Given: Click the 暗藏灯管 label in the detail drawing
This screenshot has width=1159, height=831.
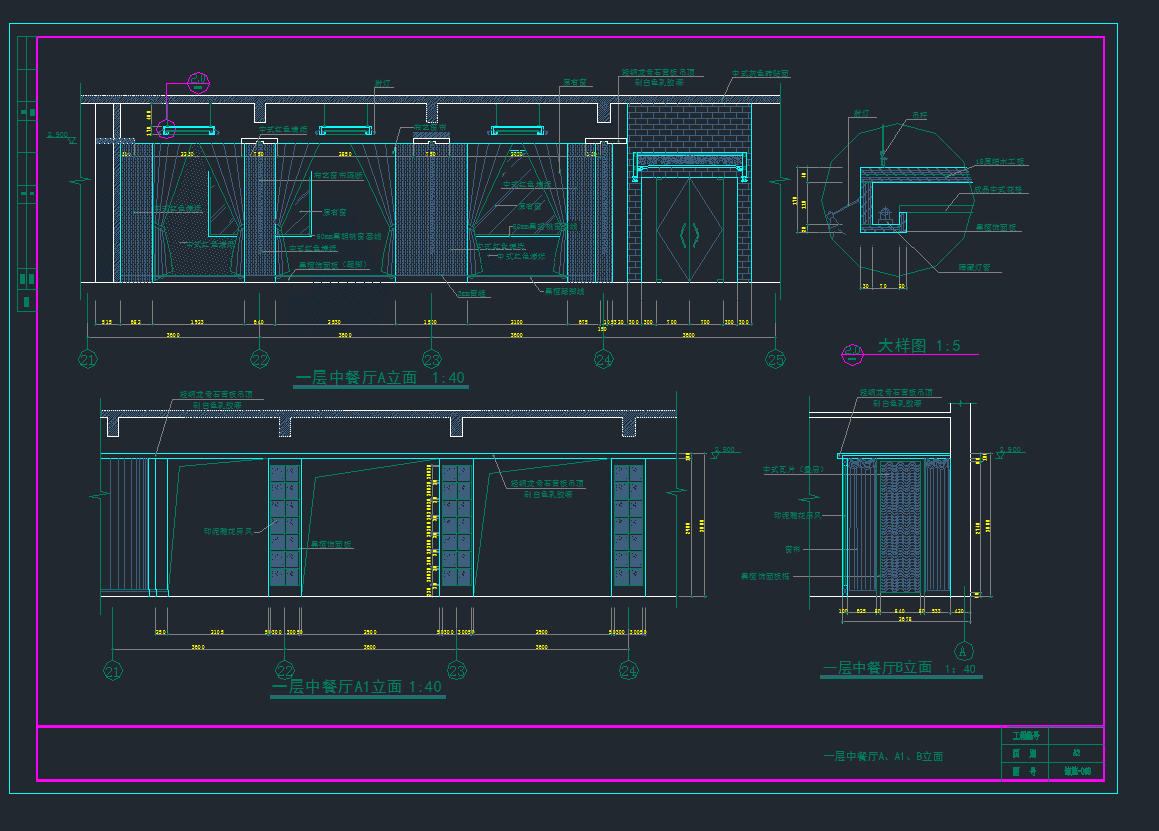Looking at the screenshot, I should (x=973, y=267).
